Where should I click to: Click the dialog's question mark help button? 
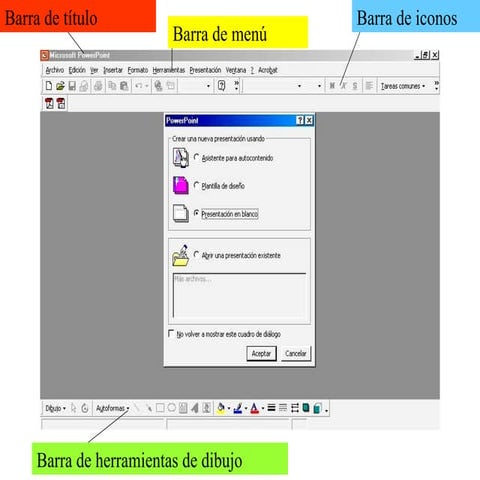click(300, 120)
